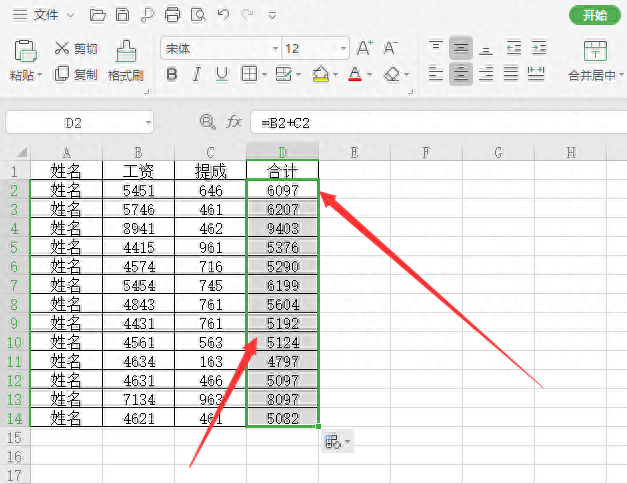The image size is (627, 484).
Task: Click the Paste clipboard icon
Action: coord(26,51)
